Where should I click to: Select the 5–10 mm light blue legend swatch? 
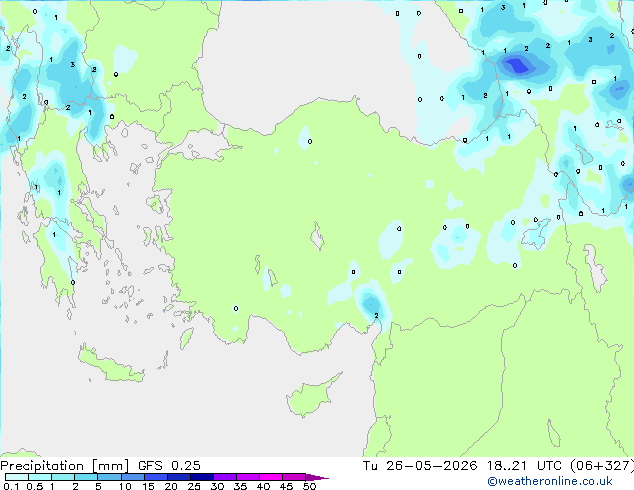[x=109, y=477]
